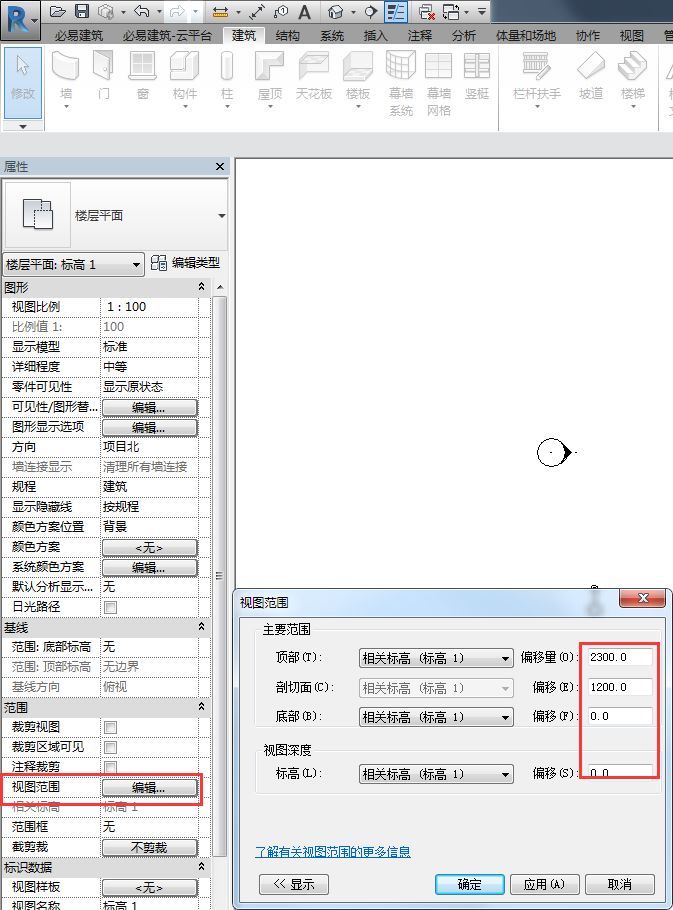Open the 注释 ribbon tab

(420, 35)
